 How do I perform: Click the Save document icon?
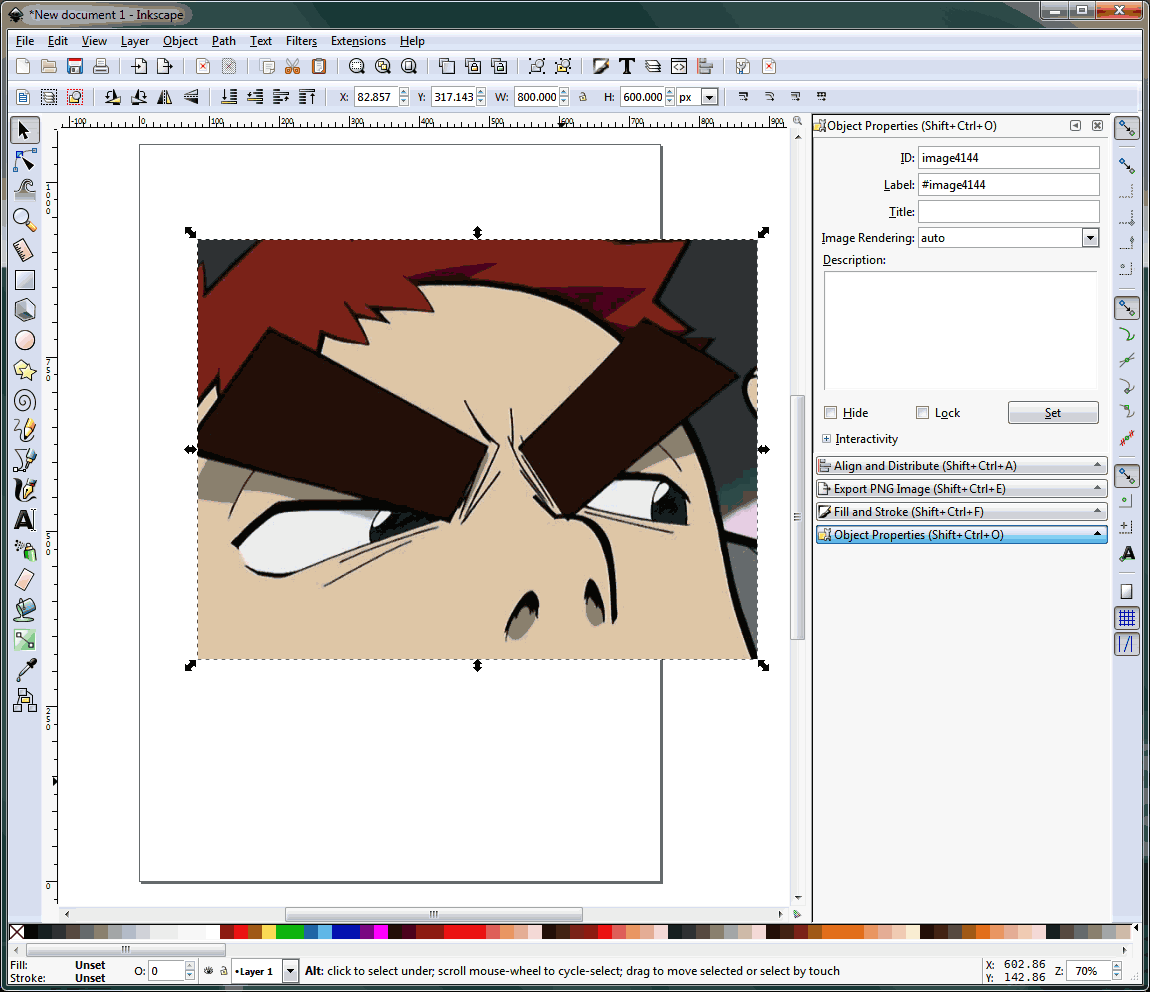click(75, 67)
